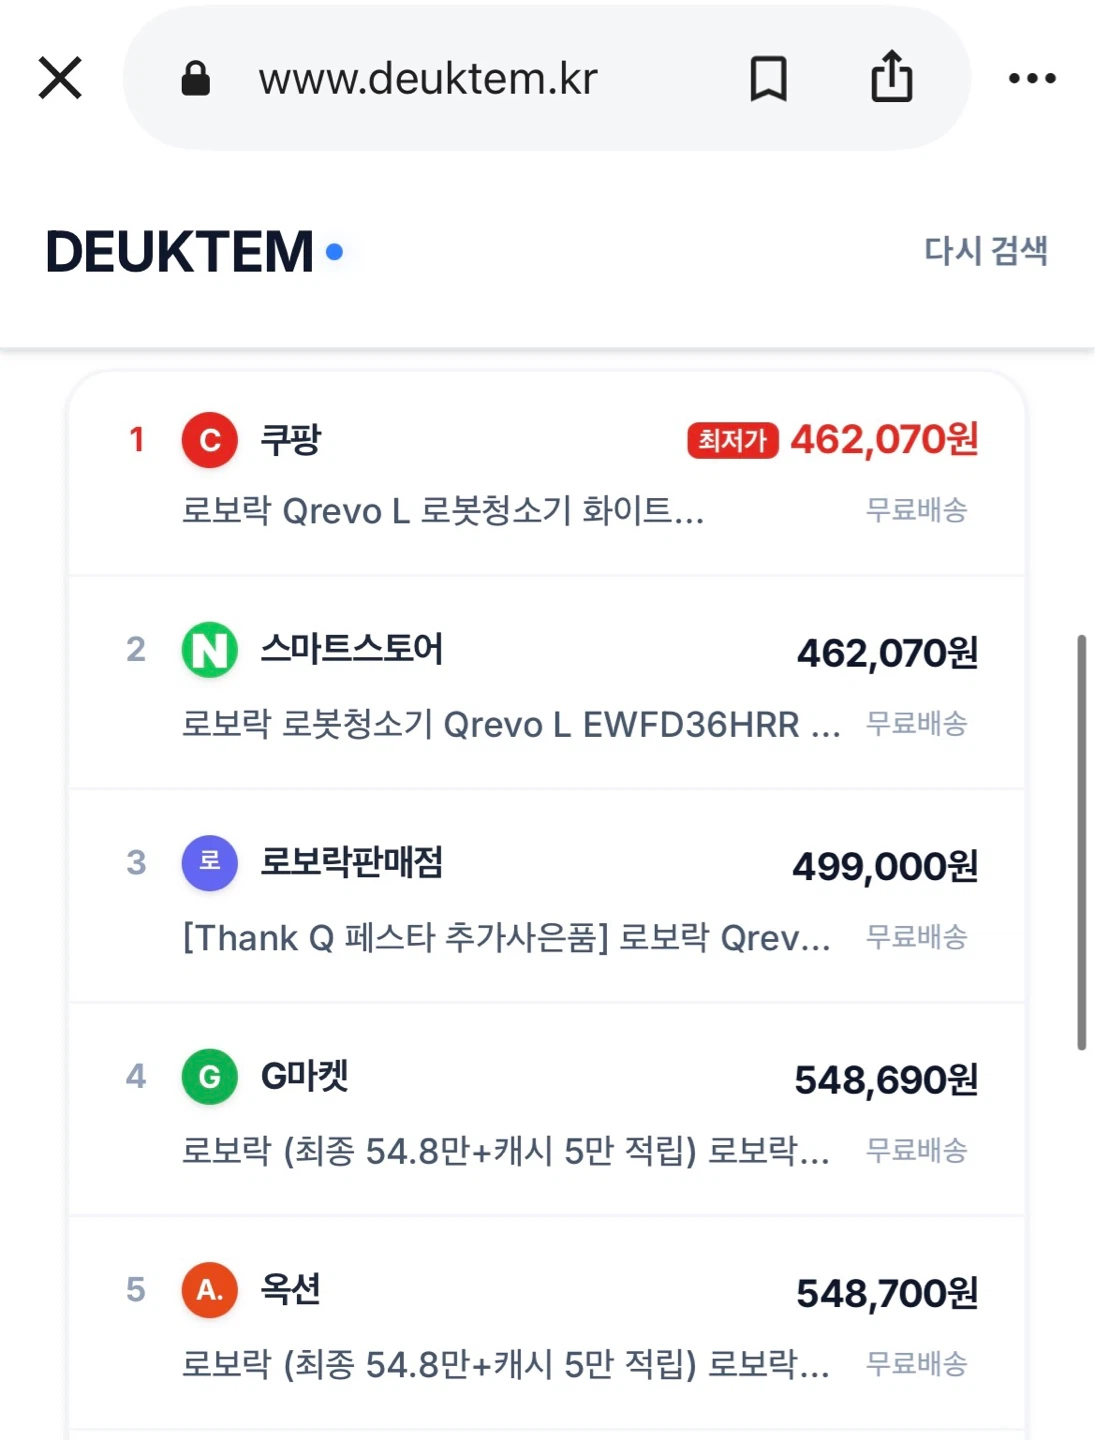
Task: Open the G마켓 548,690원 offer
Action: pyautogui.click(x=547, y=1110)
